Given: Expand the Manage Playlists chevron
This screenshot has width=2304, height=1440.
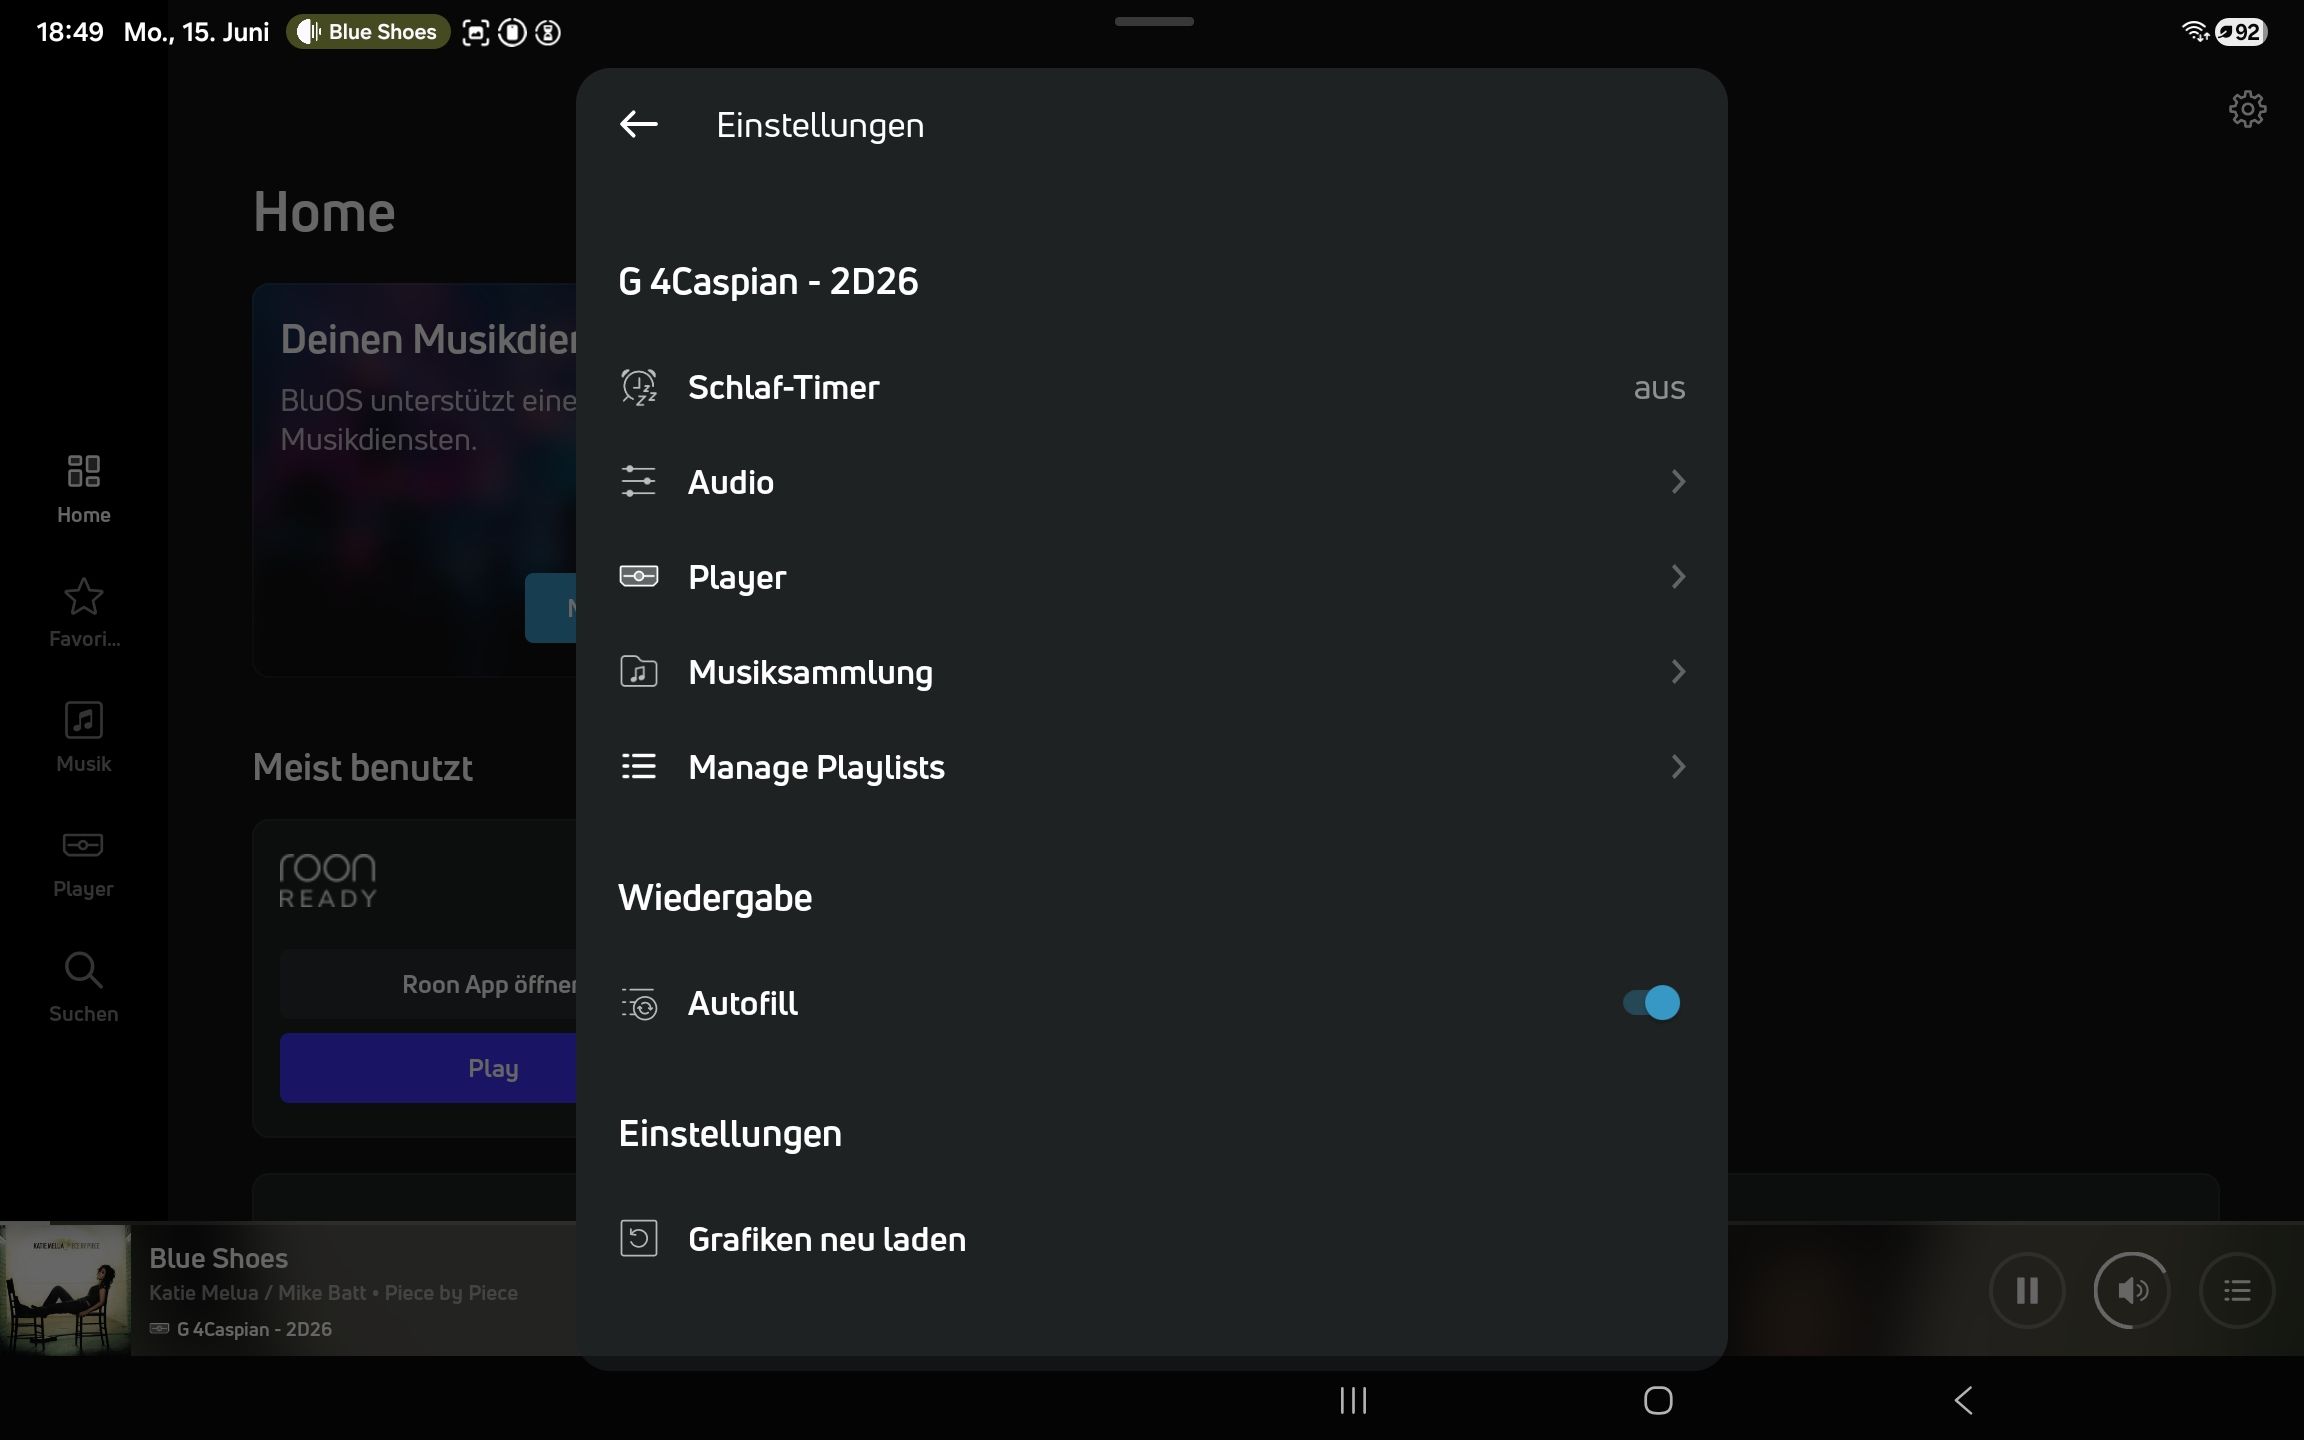Looking at the screenshot, I should pyautogui.click(x=1678, y=767).
